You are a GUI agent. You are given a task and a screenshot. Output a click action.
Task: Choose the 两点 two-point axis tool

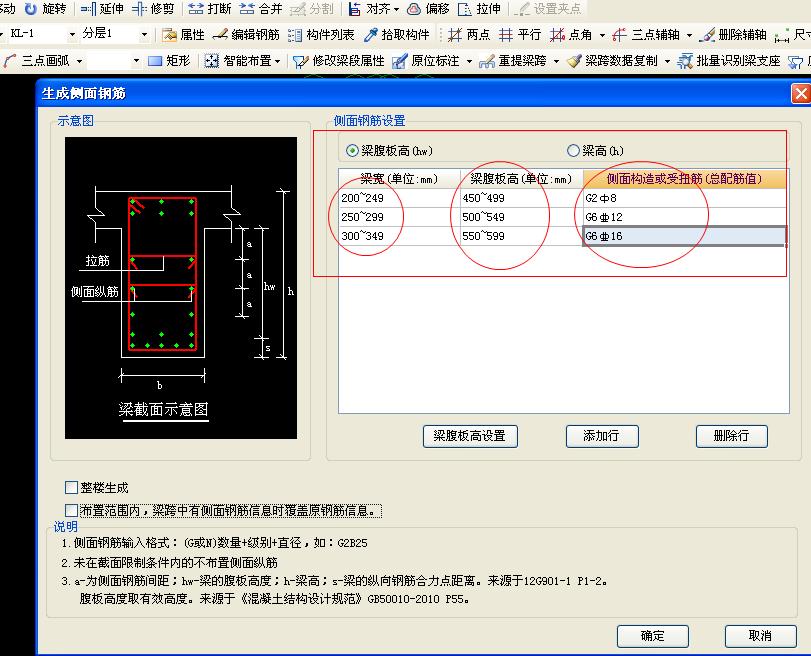coord(469,35)
